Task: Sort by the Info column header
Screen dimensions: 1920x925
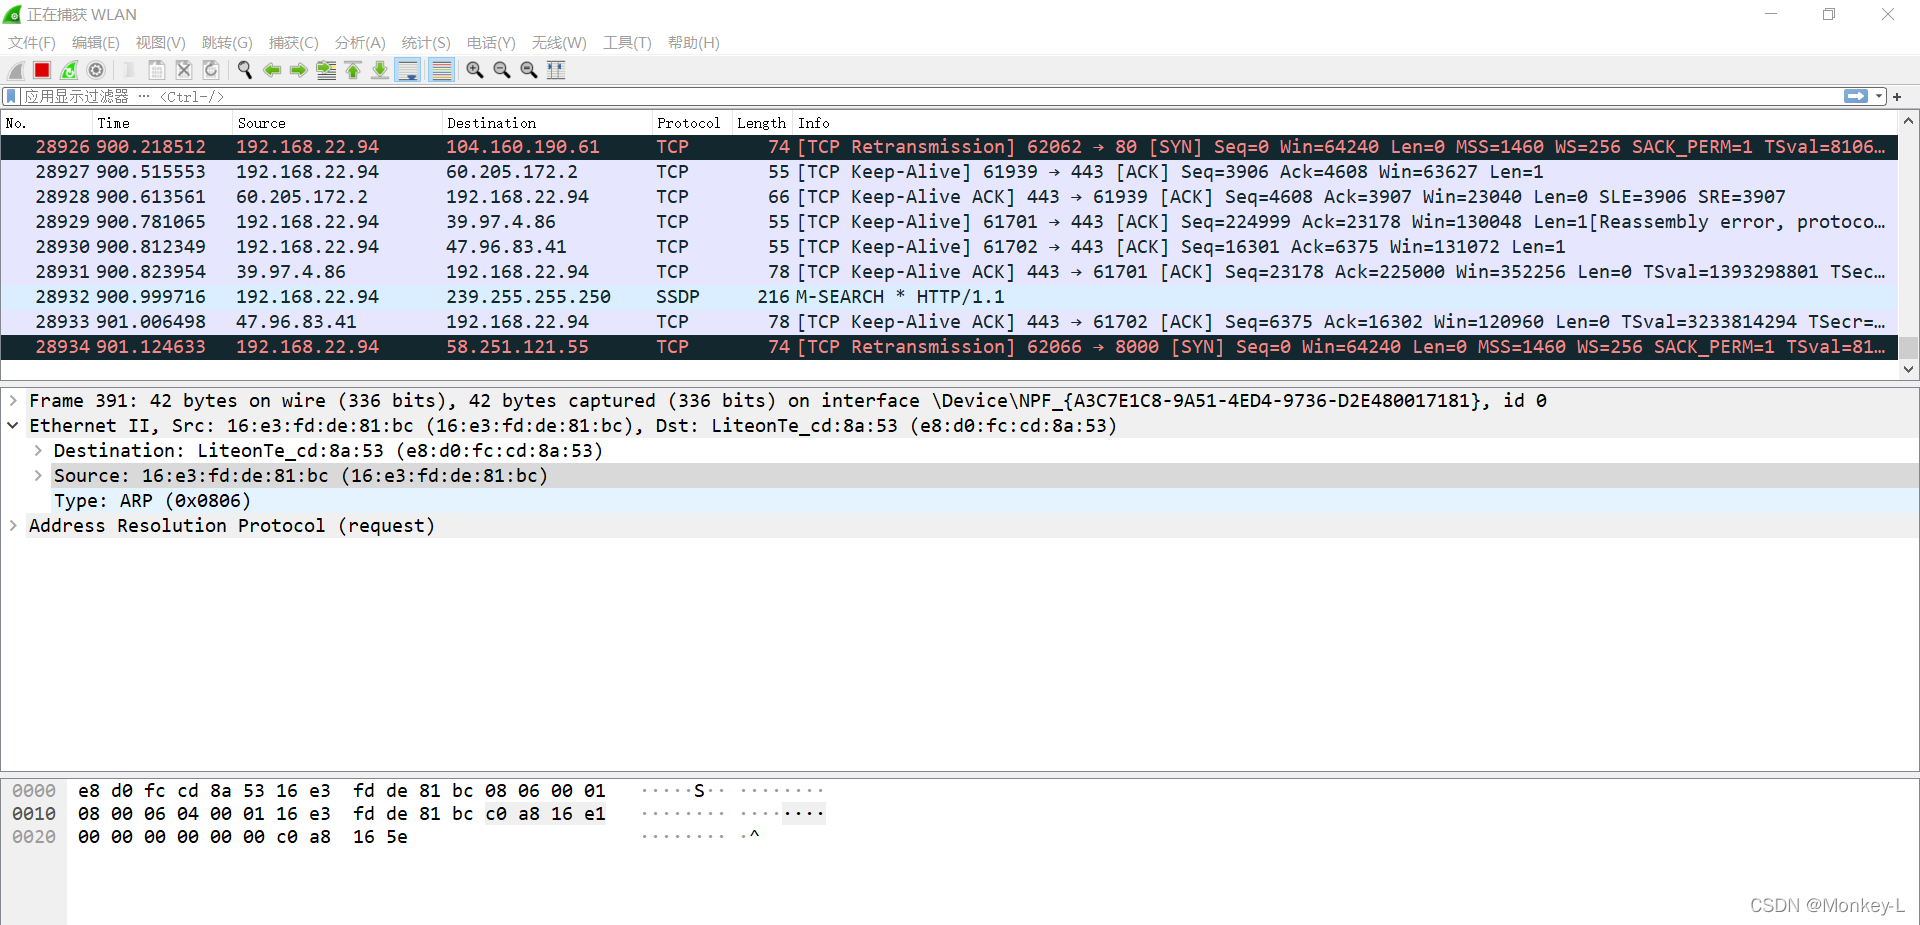Action: coord(1345,123)
